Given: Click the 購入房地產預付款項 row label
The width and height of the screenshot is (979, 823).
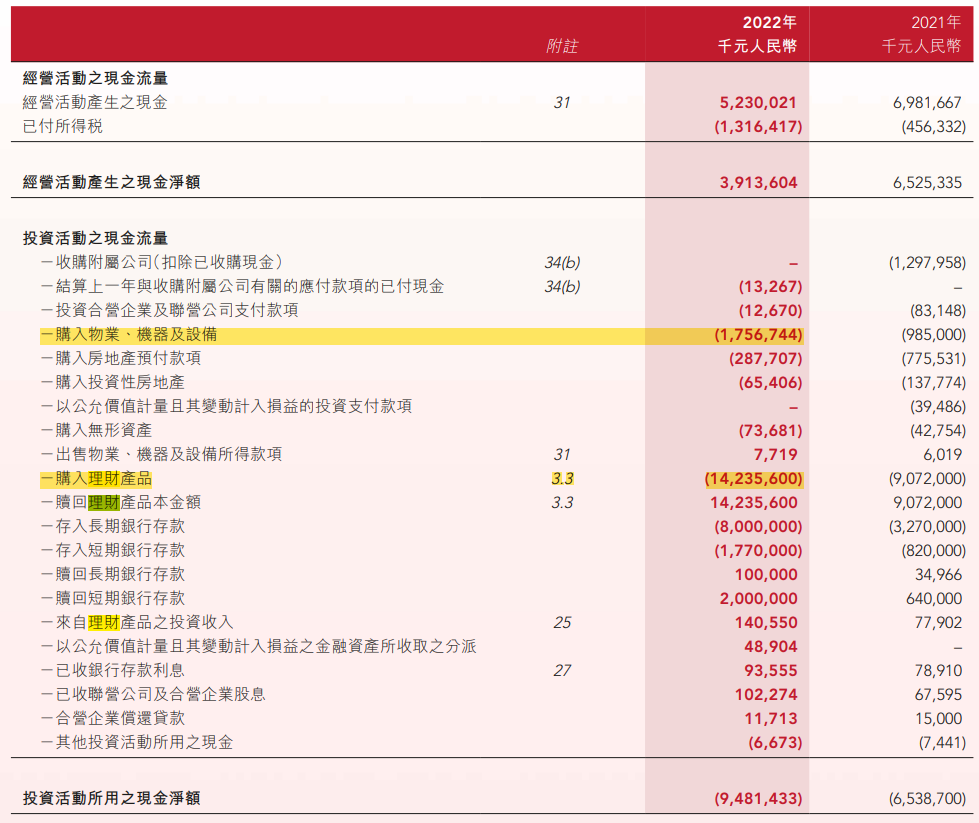Looking at the screenshot, I should [121, 358].
